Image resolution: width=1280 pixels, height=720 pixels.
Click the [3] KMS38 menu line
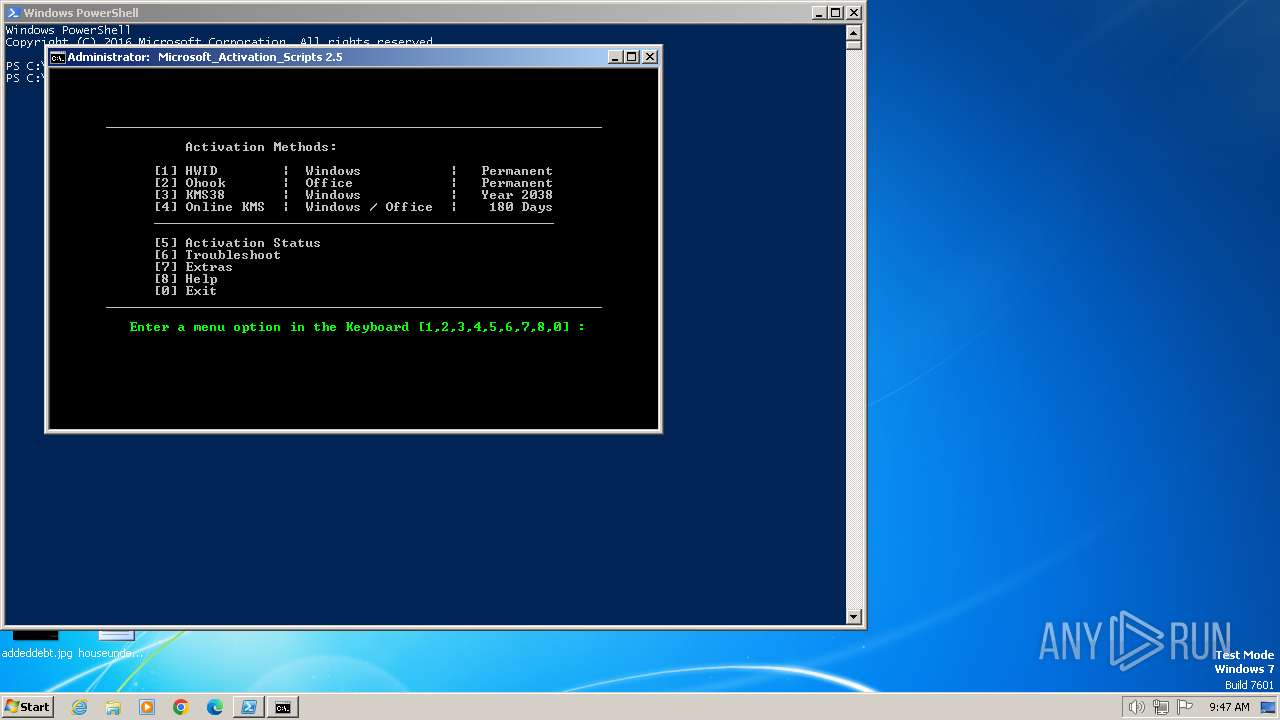(353, 195)
